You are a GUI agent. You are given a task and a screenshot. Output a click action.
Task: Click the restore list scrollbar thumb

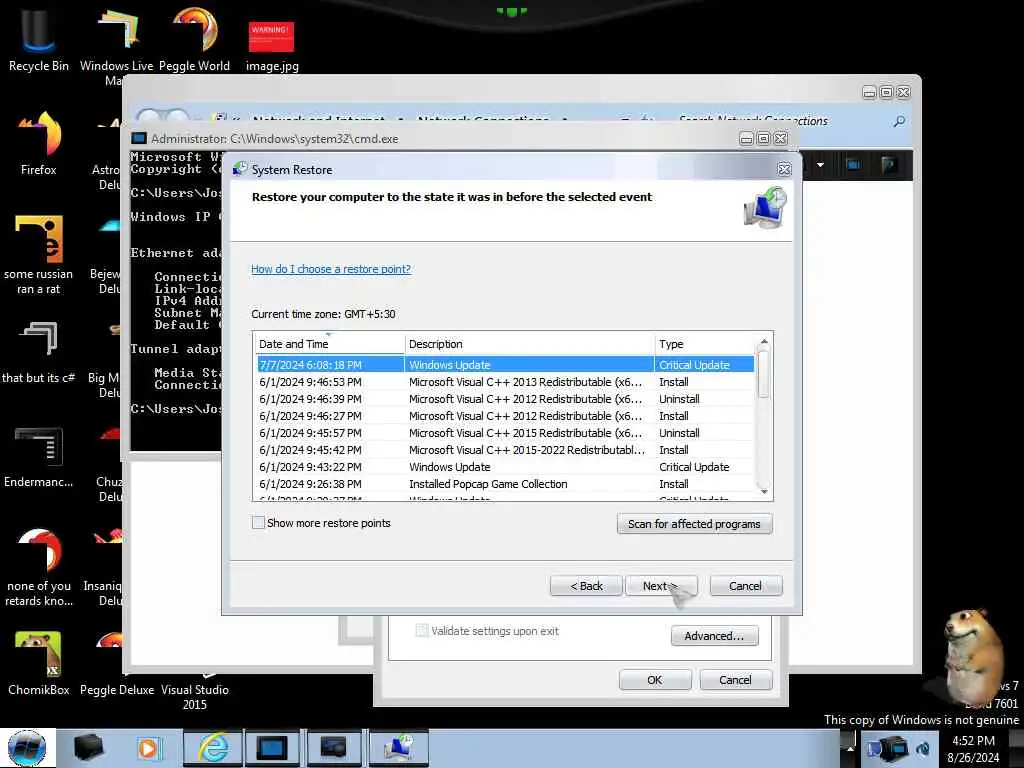(763, 374)
